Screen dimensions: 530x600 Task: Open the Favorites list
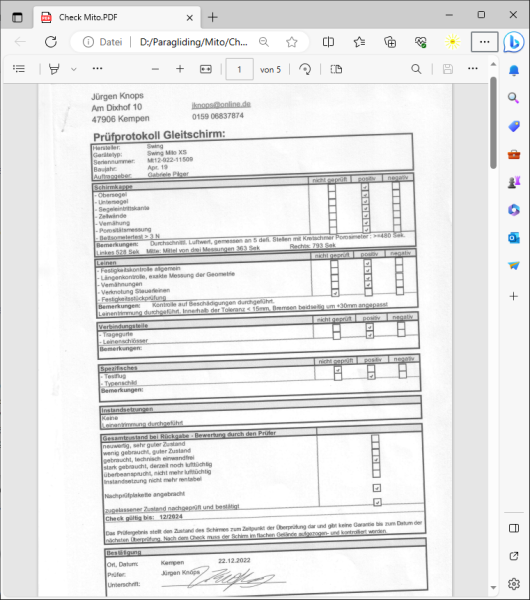[359, 42]
